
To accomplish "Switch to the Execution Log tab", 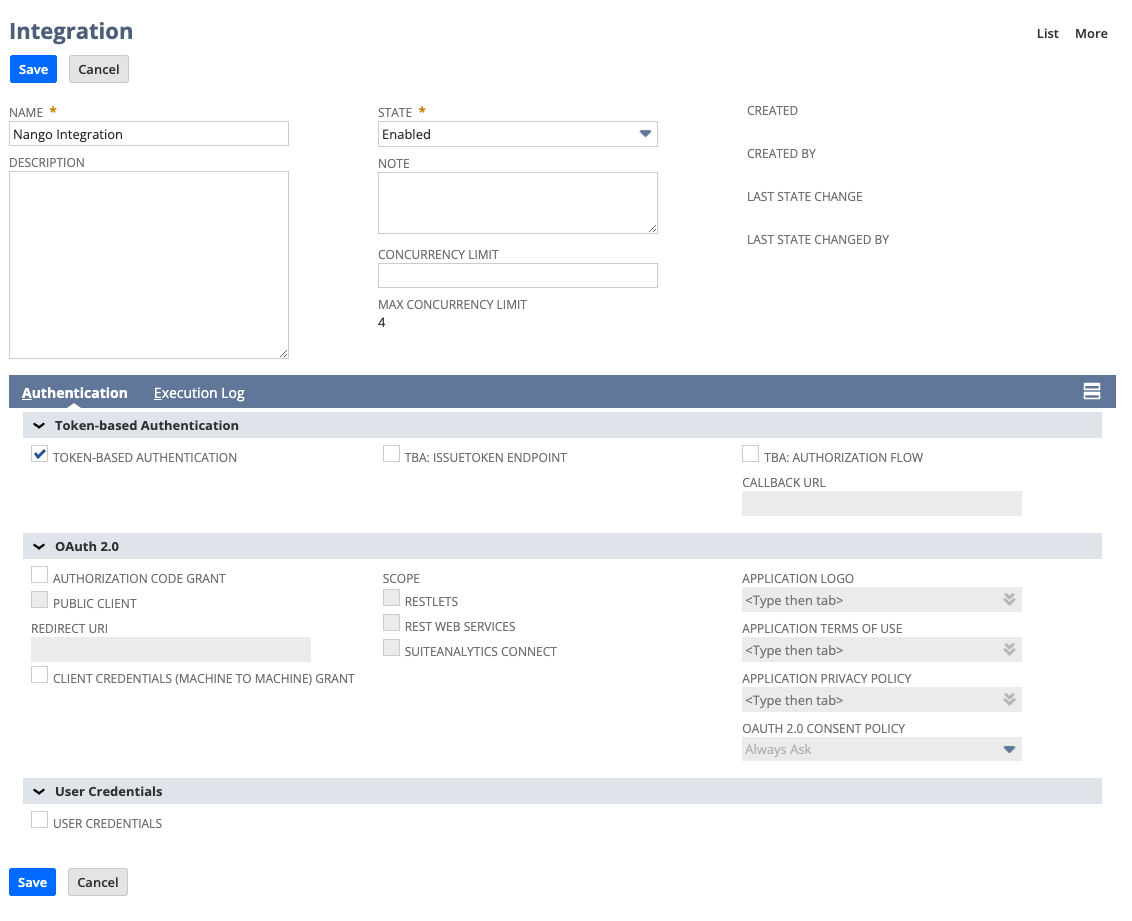I will pyautogui.click(x=199, y=393).
